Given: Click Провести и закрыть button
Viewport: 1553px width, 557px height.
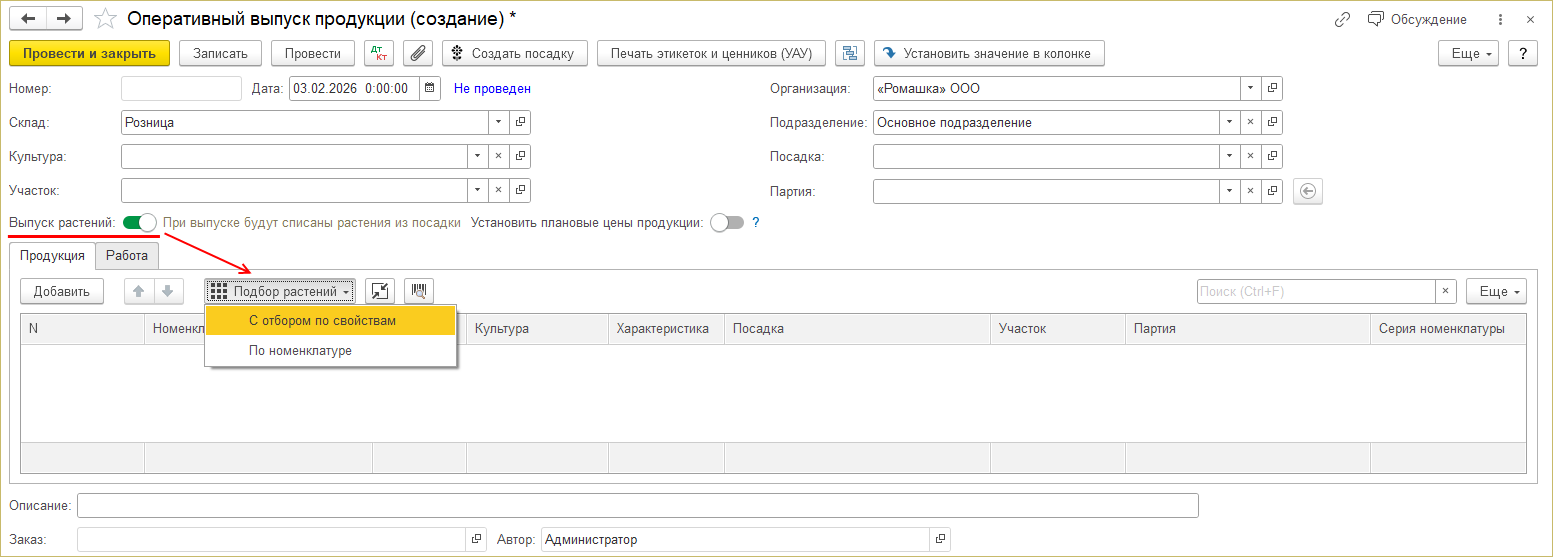Looking at the screenshot, I should 89,53.
